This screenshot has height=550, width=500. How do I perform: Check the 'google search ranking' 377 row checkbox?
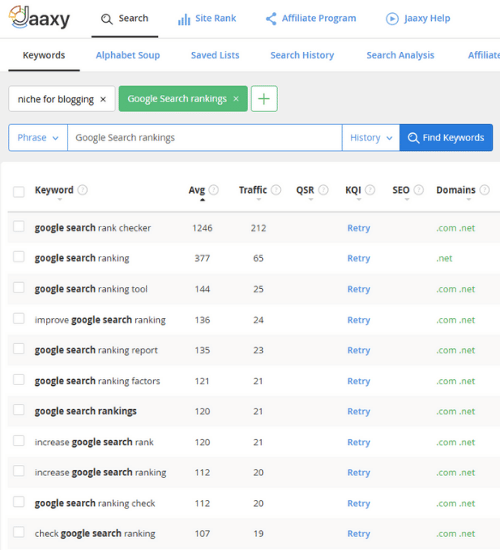click(19, 256)
